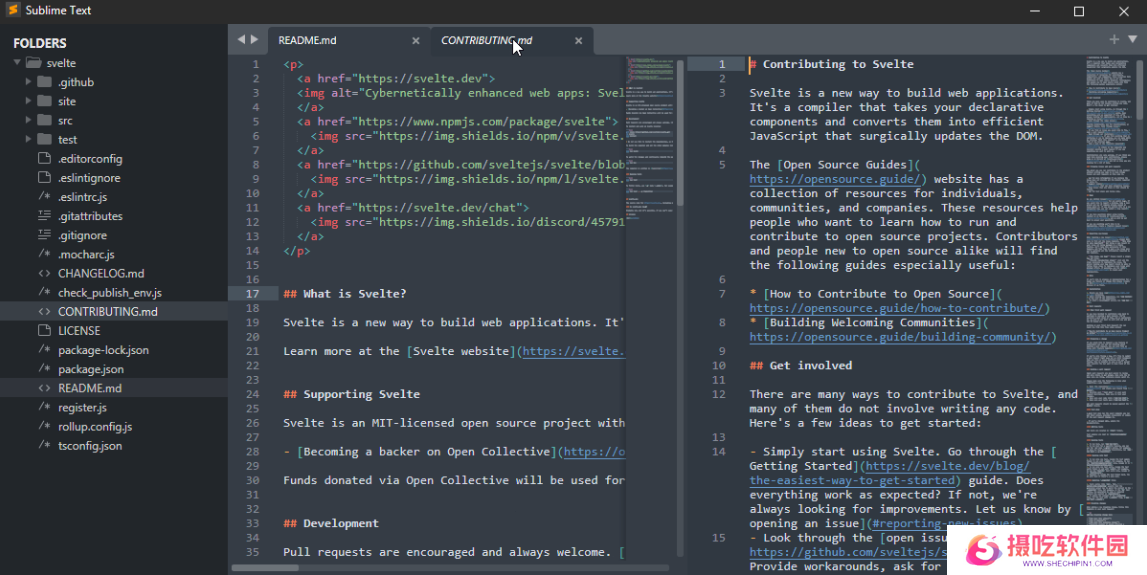Viewport: 1147px width, 575px height.
Task: Click the README.md sidebar markup icon
Action: 45,388
